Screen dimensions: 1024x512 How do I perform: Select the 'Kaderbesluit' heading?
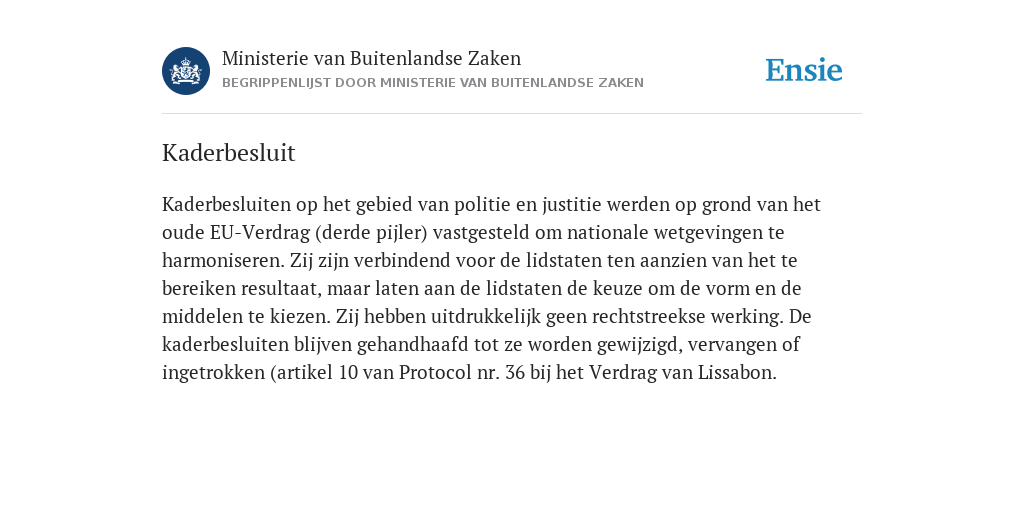tap(229, 153)
